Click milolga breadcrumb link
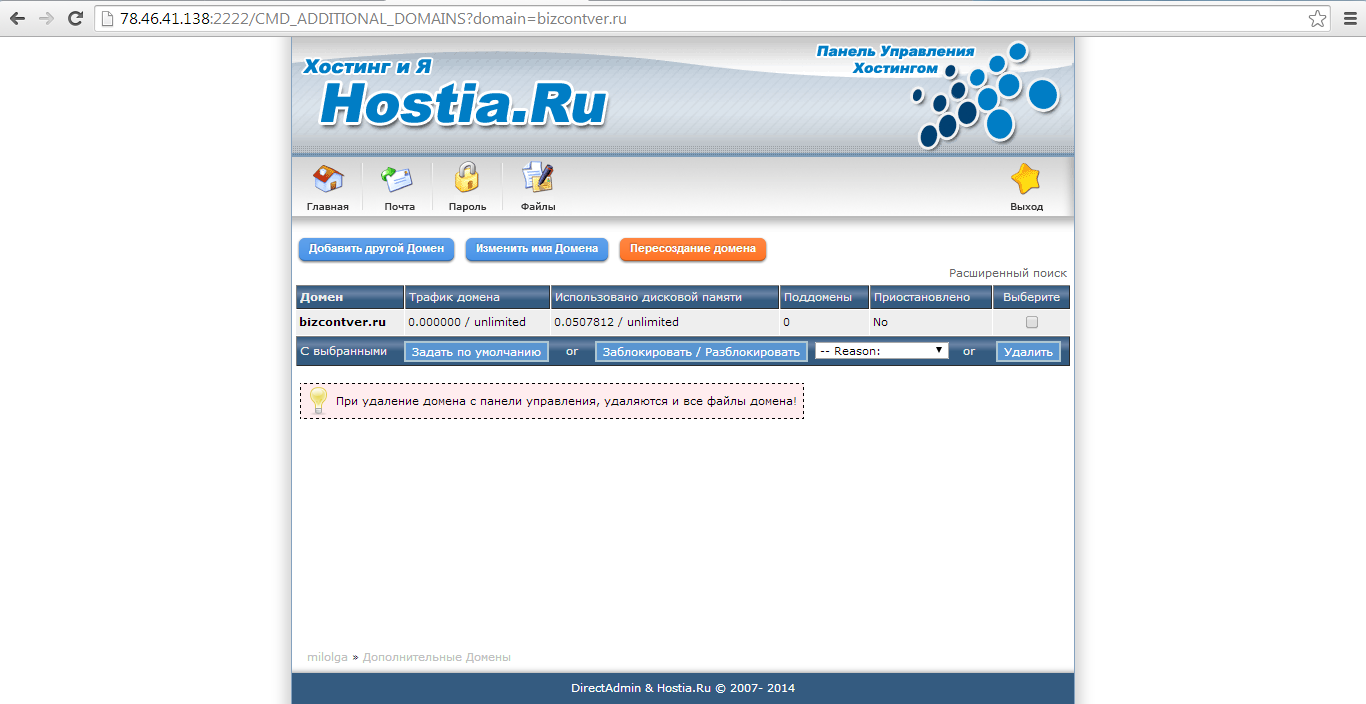Image resolution: width=1366 pixels, height=704 pixels. click(327, 657)
